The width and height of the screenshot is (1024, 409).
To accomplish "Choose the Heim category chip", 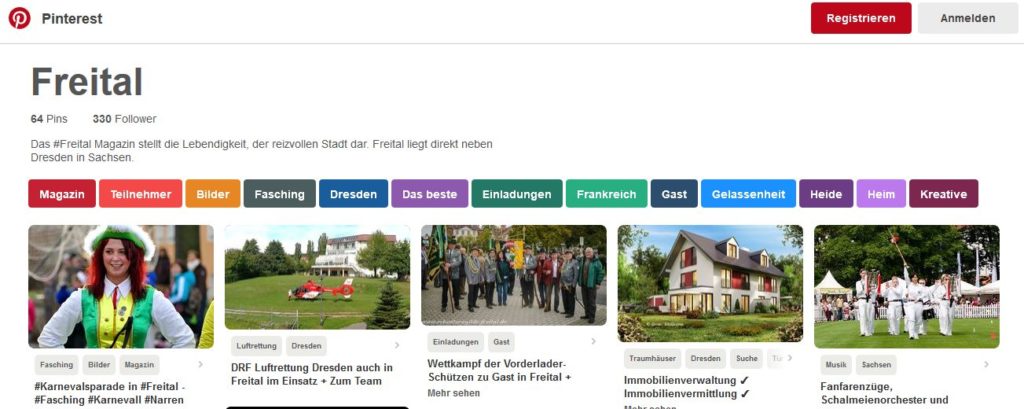I will (x=881, y=194).
